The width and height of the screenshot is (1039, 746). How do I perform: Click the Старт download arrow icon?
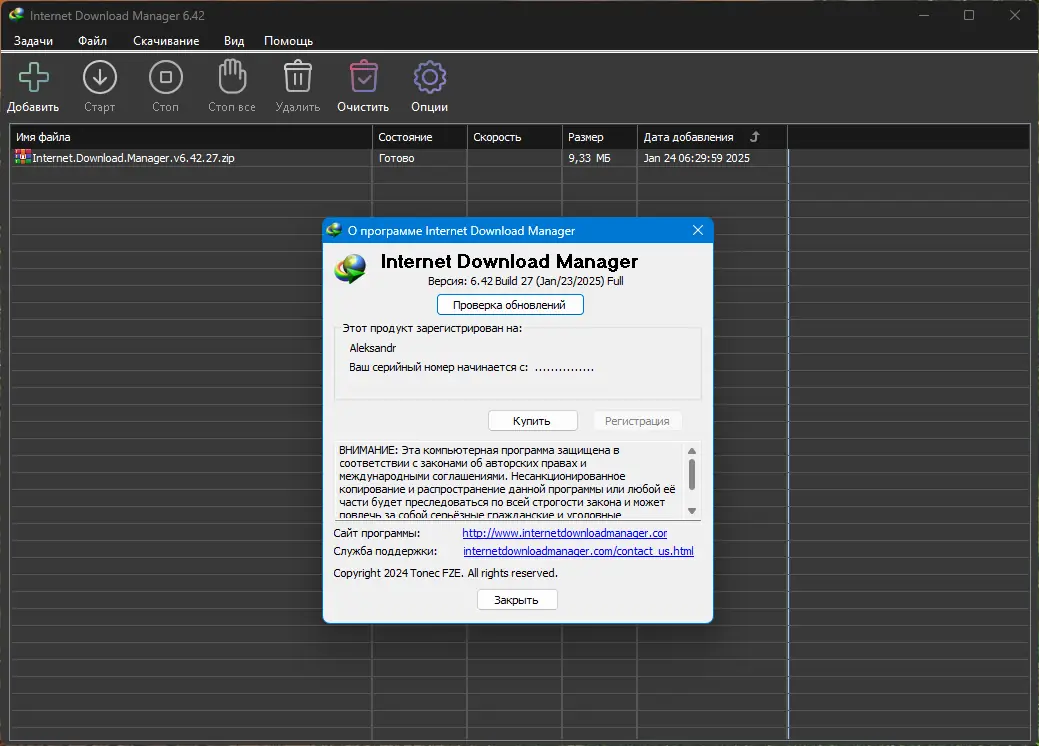click(x=99, y=78)
